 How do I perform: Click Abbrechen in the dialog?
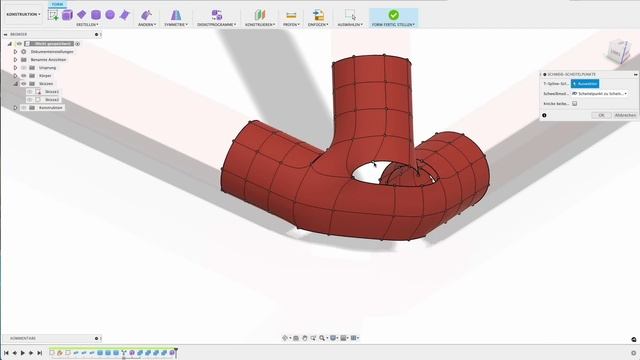point(625,116)
